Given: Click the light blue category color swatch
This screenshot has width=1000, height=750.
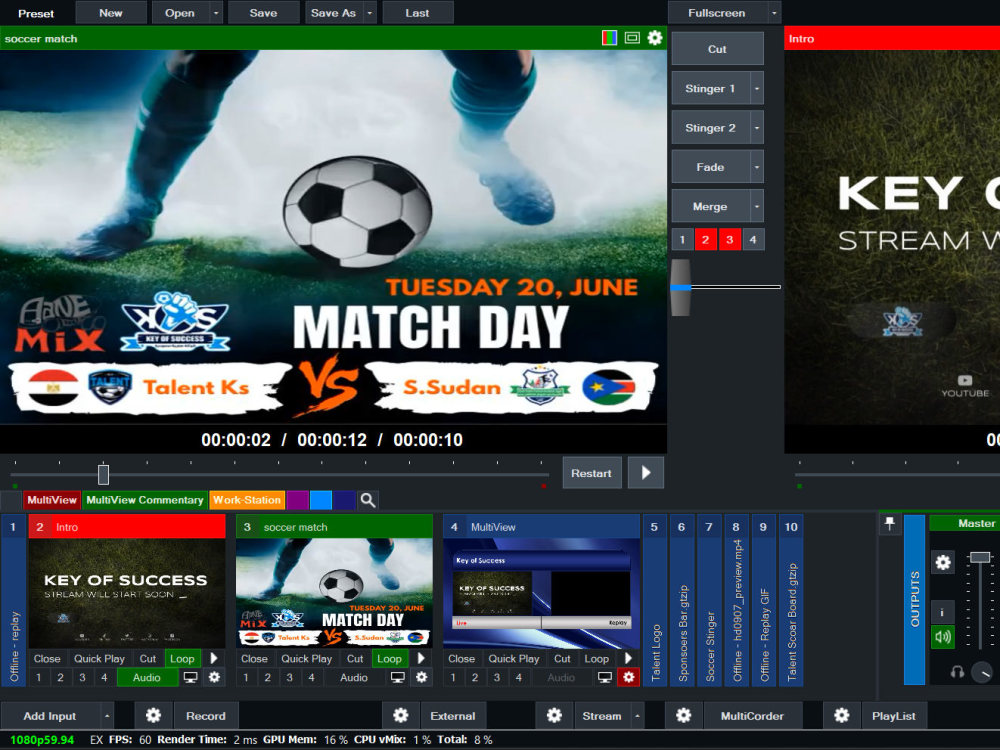Looking at the screenshot, I should (x=321, y=500).
